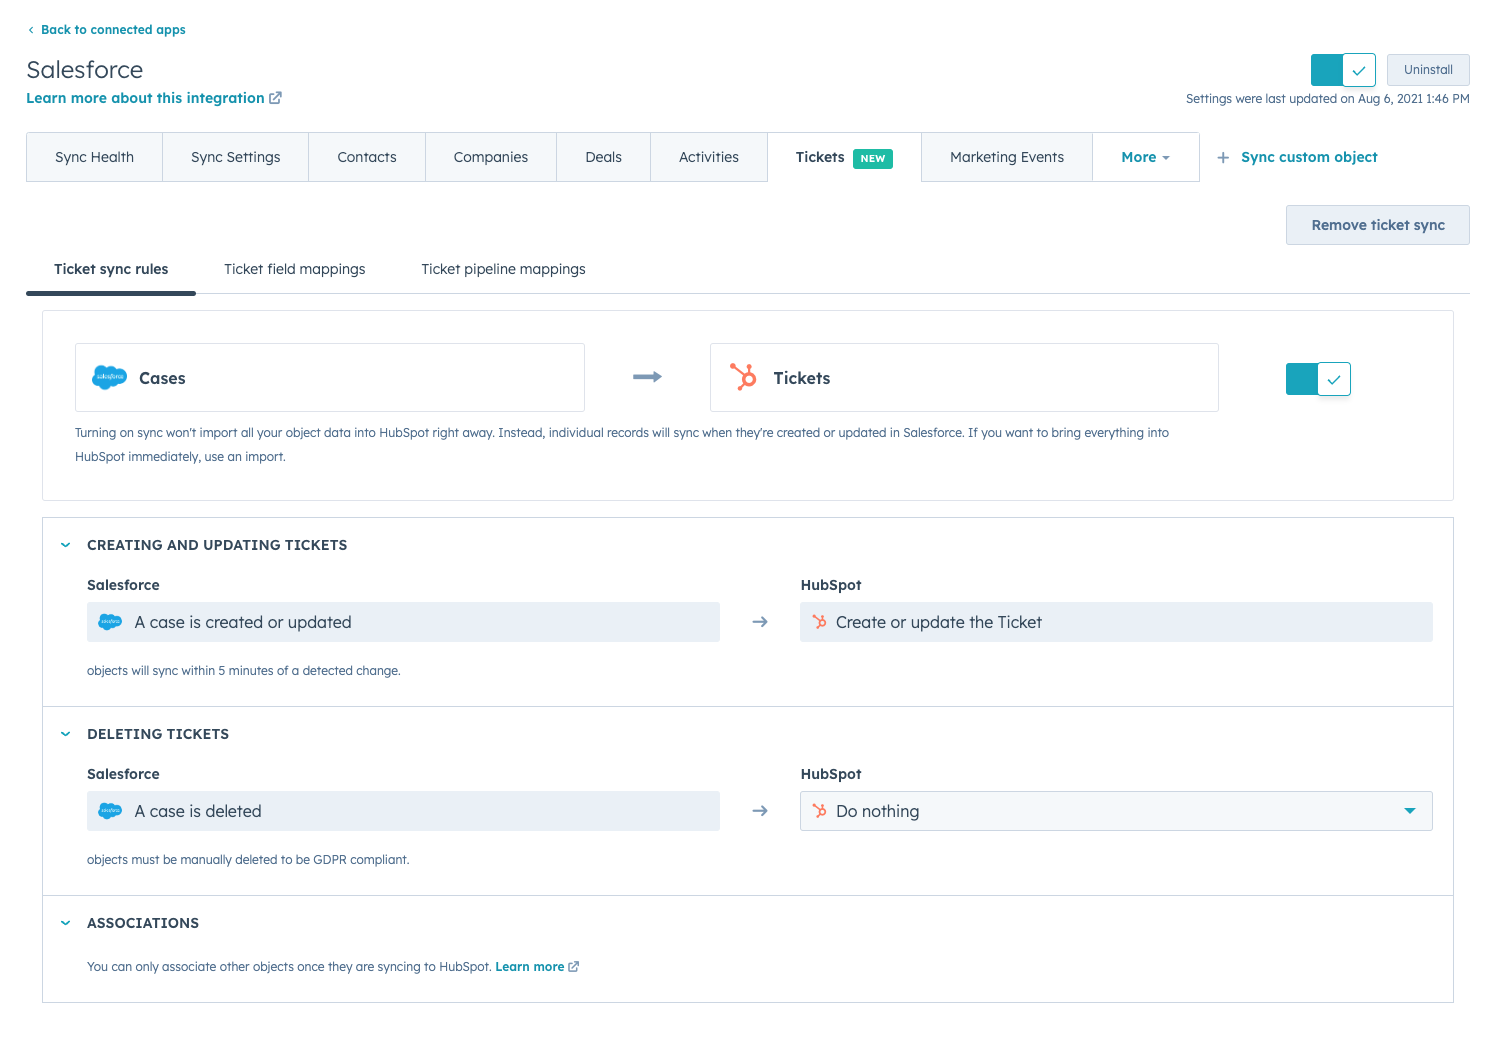The image size is (1494, 1039).
Task: Open Ticket pipeline mappings subtab
Action: (503, 269)
